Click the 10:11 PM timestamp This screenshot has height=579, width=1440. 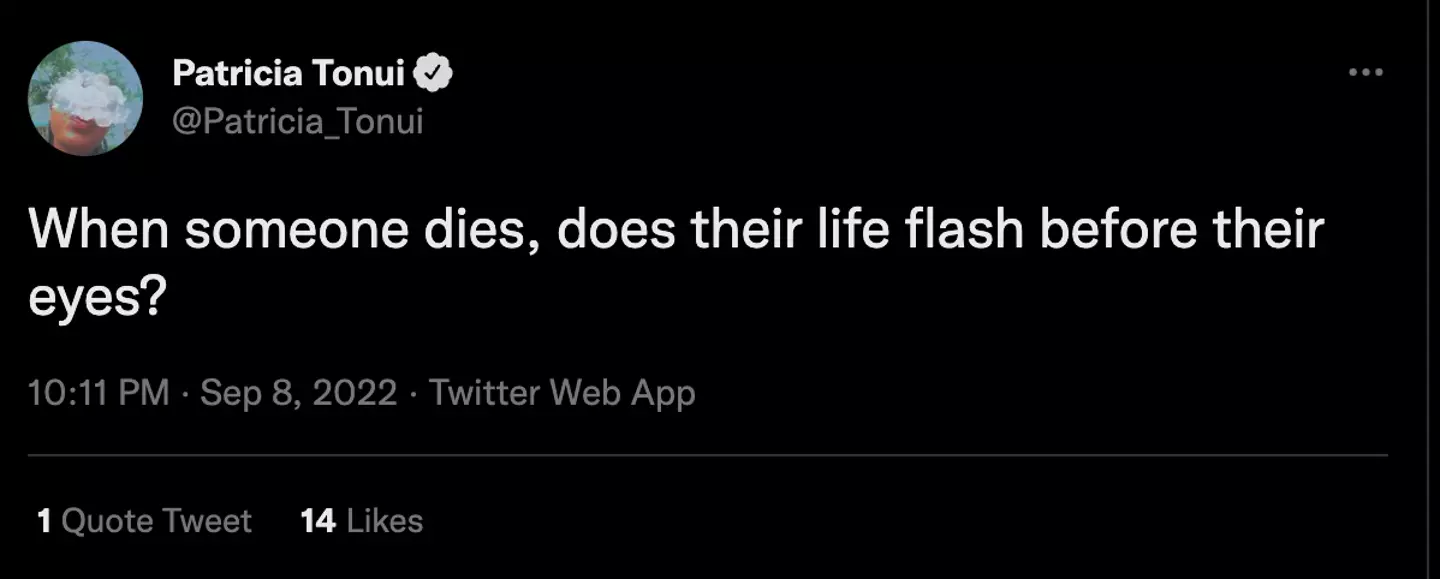[x=99, y=393]
